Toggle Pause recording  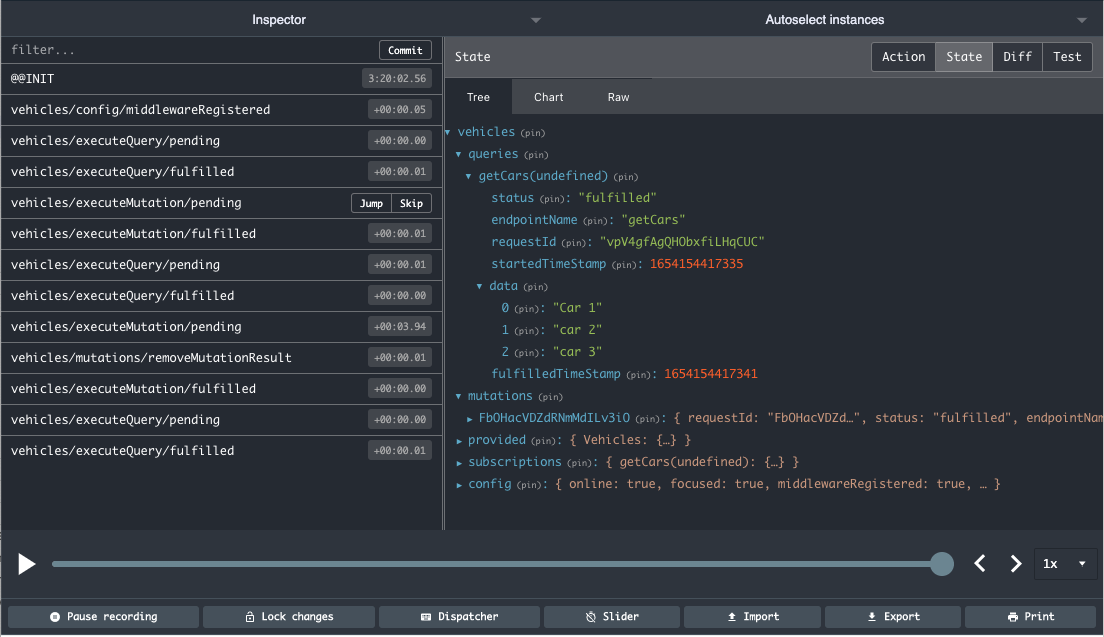coord(103,616)
